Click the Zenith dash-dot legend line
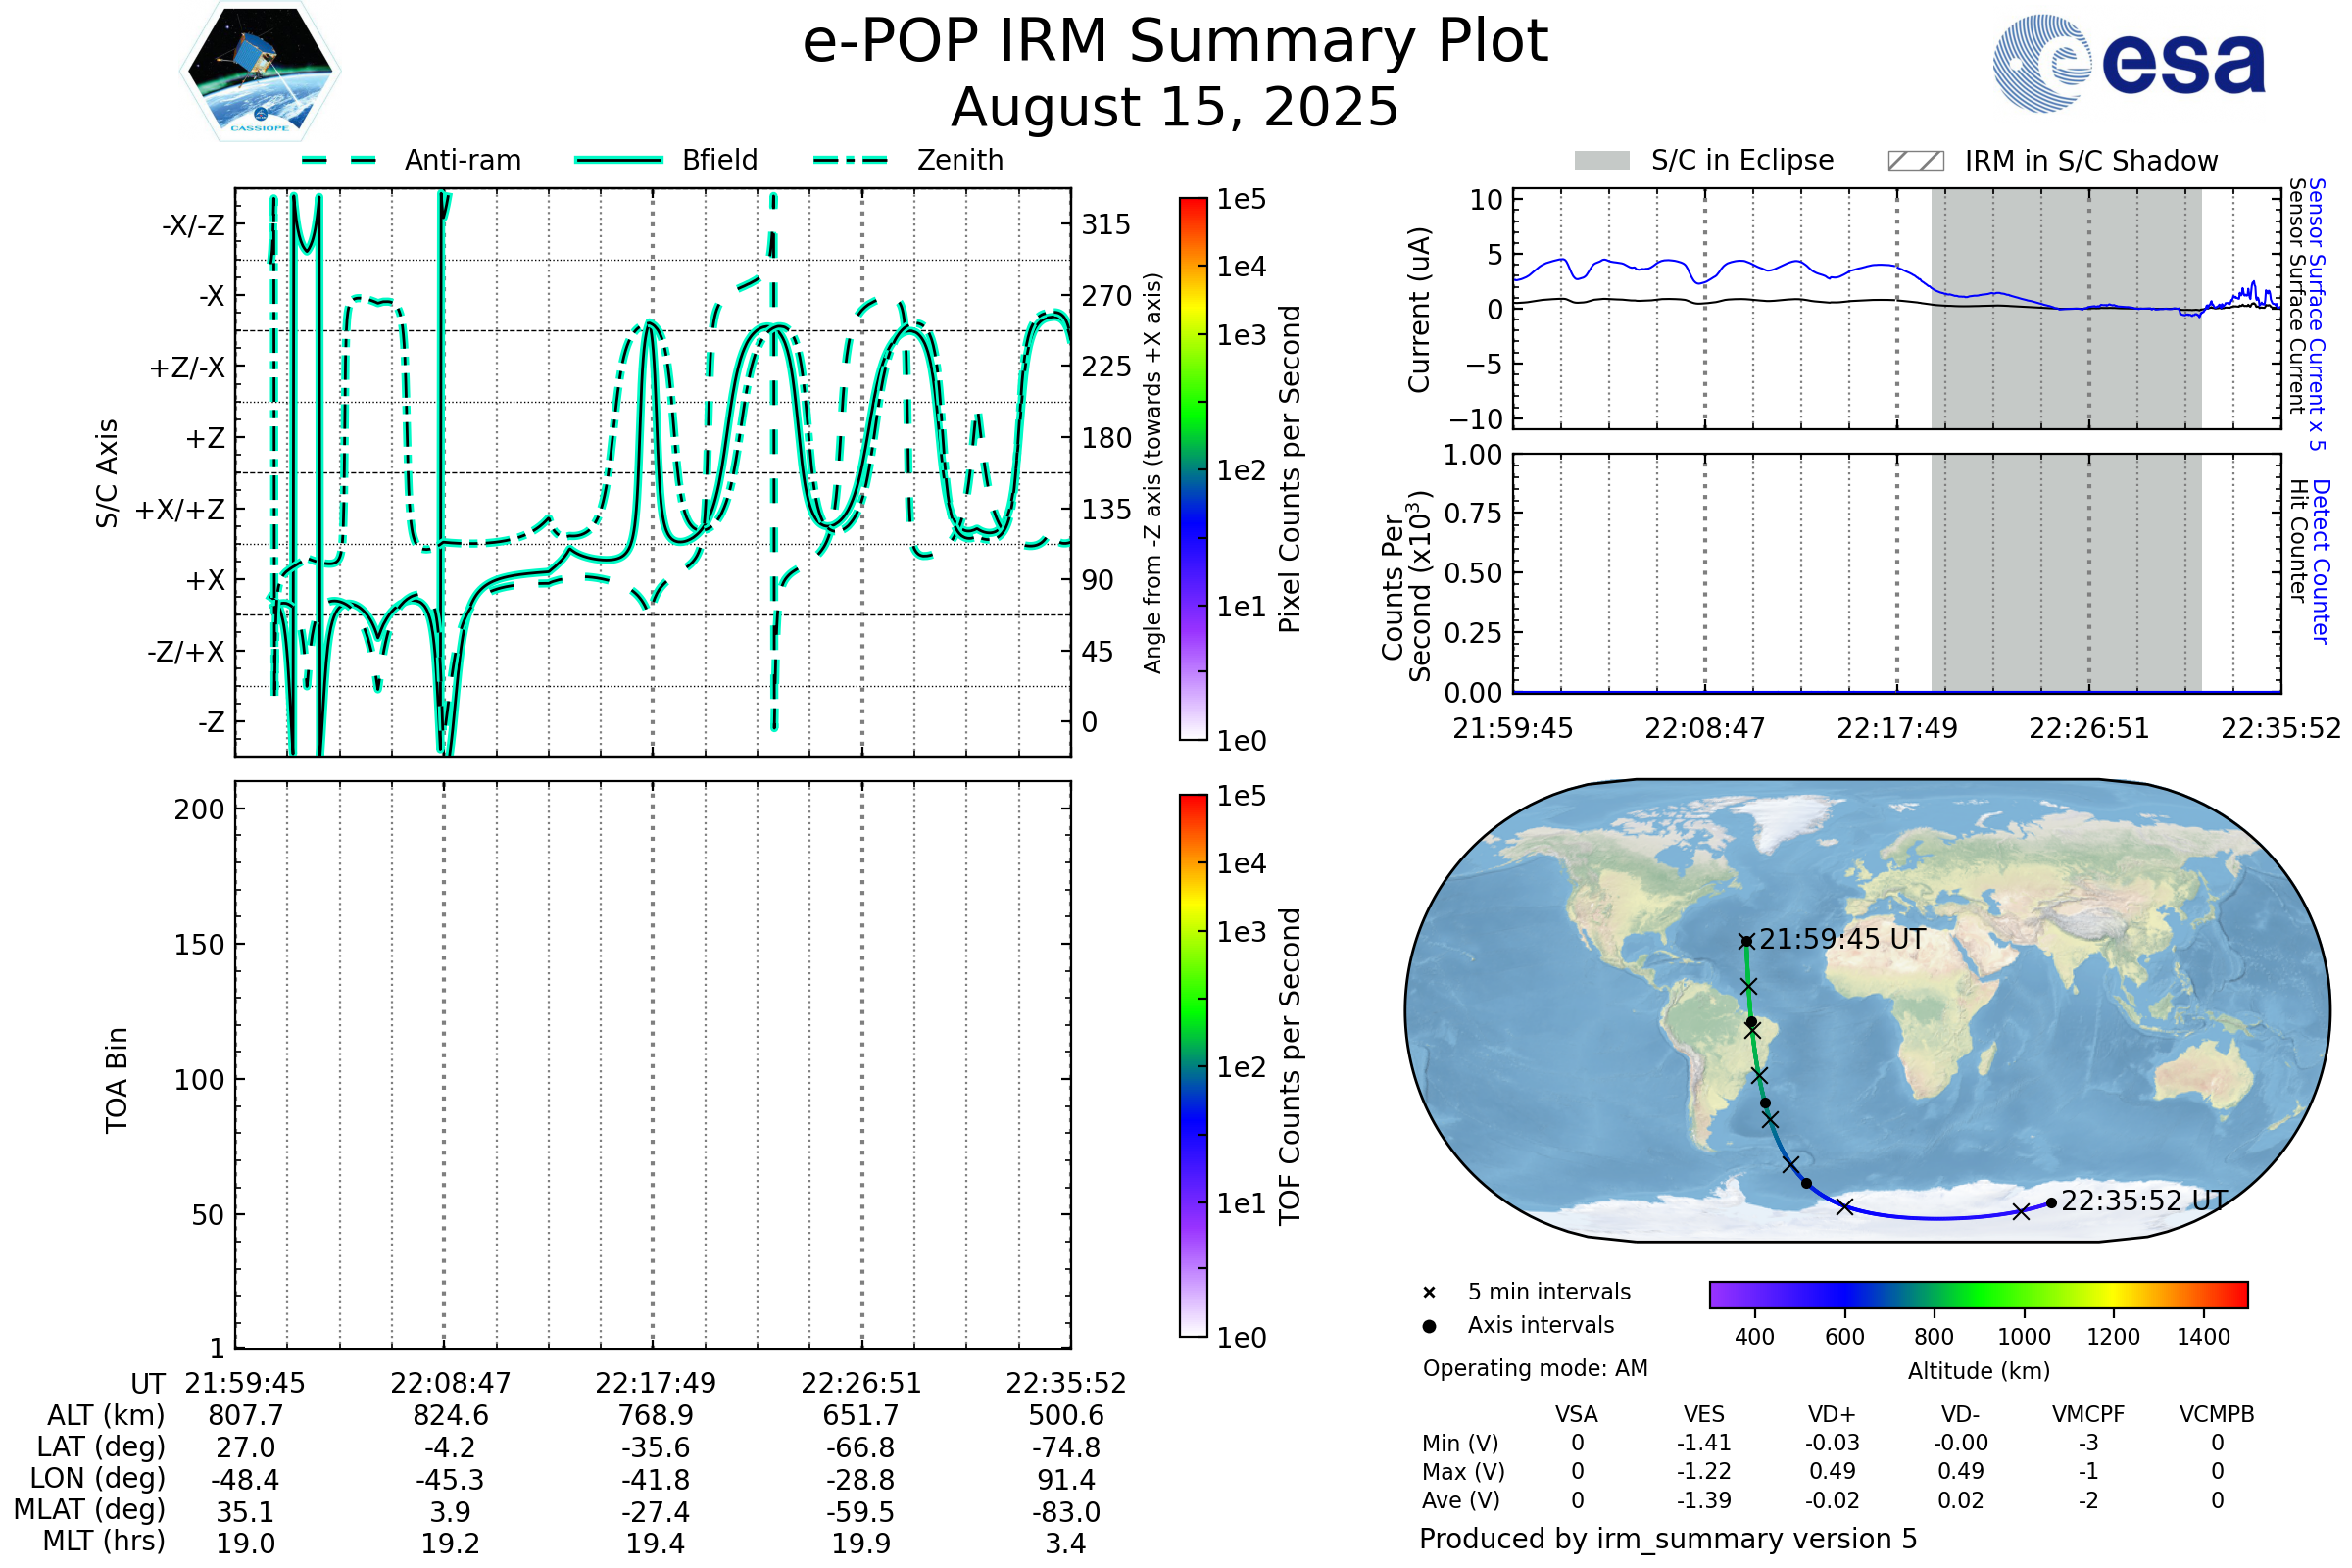Screen dimensions: 2352x1568 [x=851, y=160]
